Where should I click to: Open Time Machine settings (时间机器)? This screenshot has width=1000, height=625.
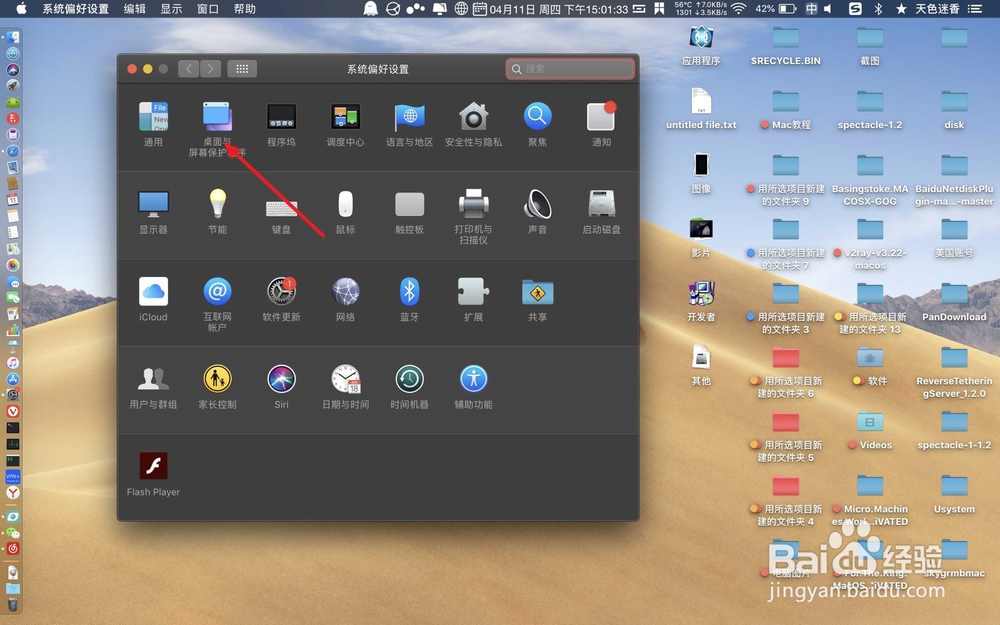point(409,377)
